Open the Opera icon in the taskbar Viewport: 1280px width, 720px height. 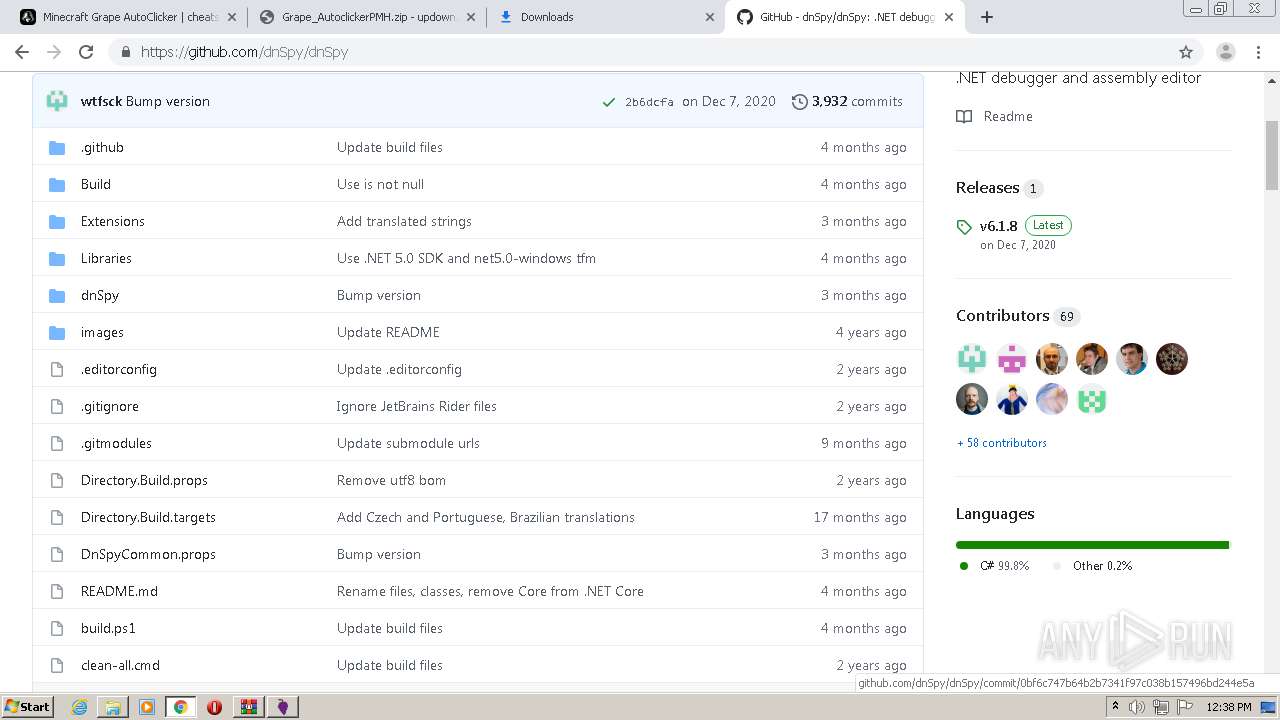pos(214,707)
